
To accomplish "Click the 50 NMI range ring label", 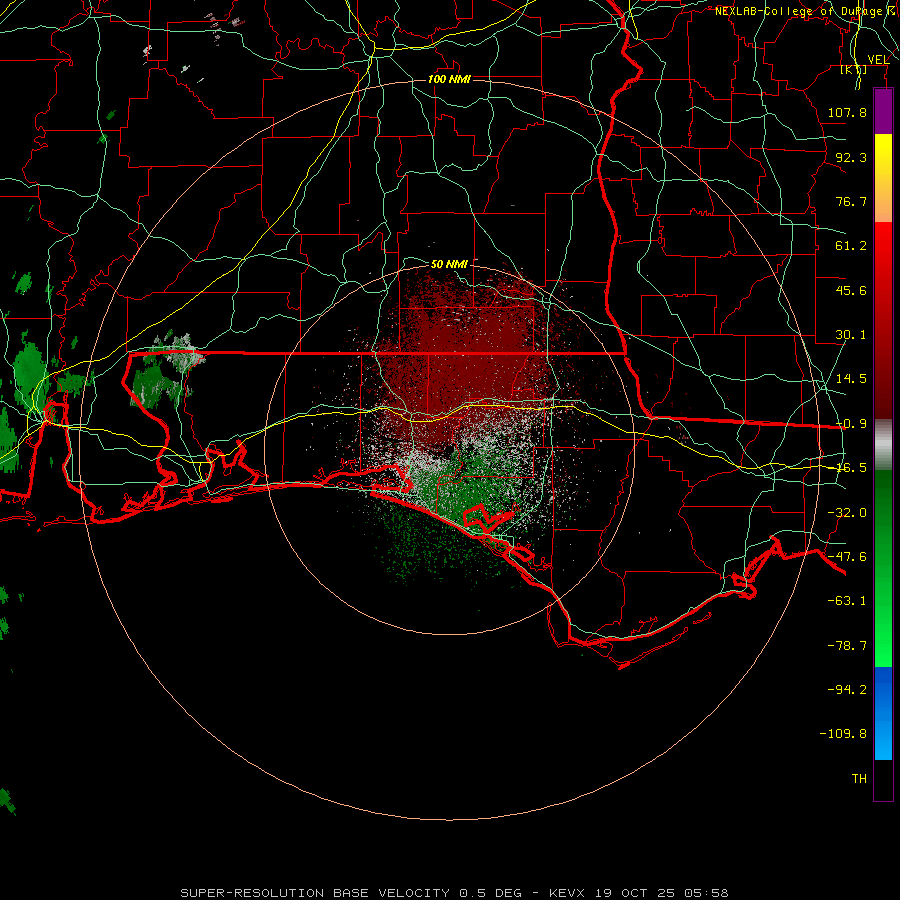I will click(449, 264).
